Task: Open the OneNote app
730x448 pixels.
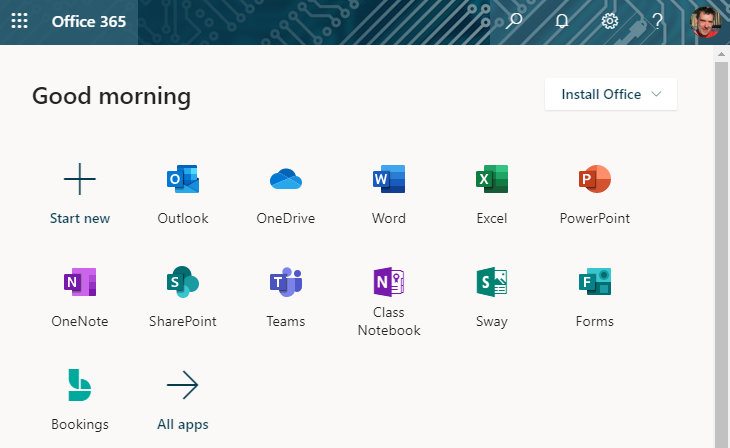Action: (x=80, y=283)
